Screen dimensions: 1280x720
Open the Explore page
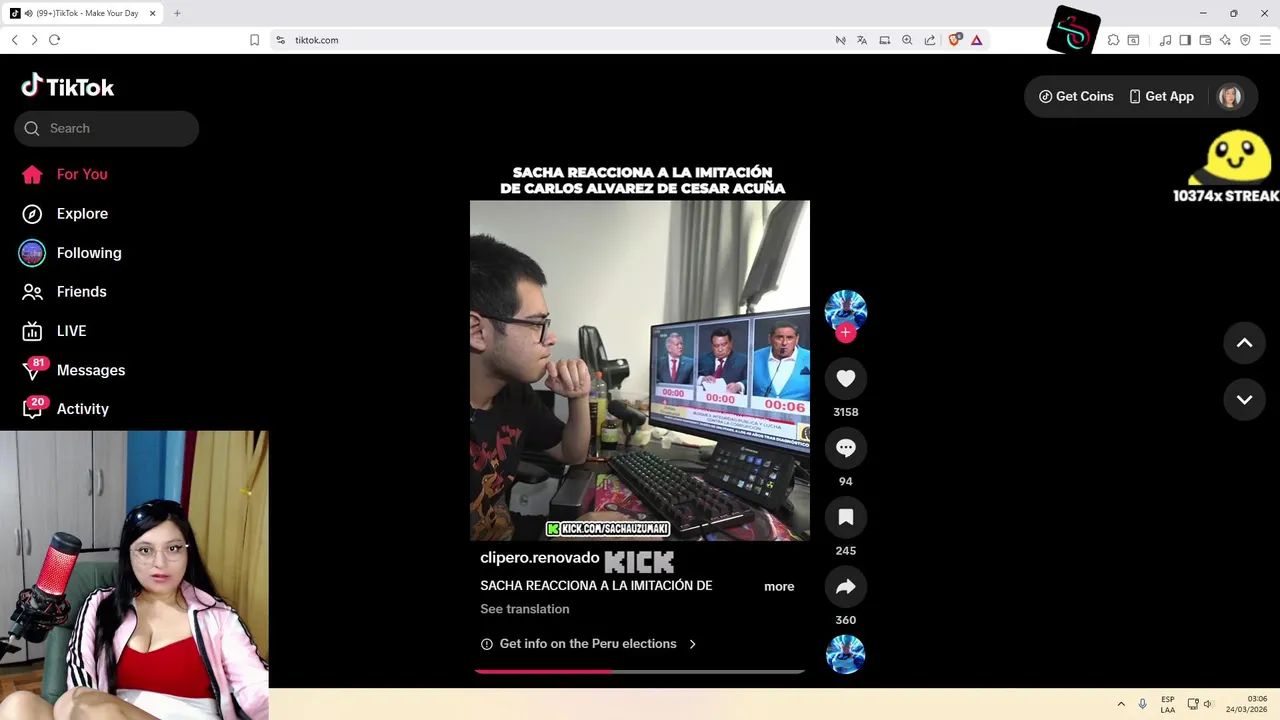[x=64, y=214]
